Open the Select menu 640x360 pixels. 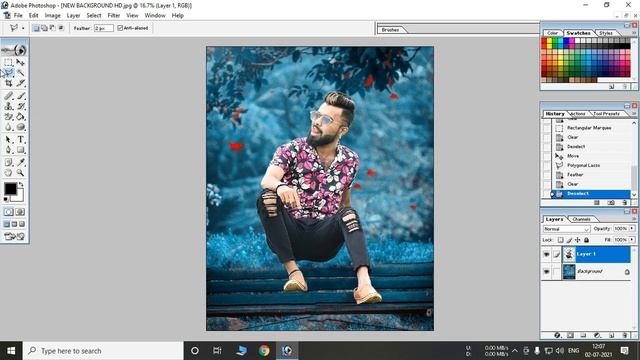(93, 16)
